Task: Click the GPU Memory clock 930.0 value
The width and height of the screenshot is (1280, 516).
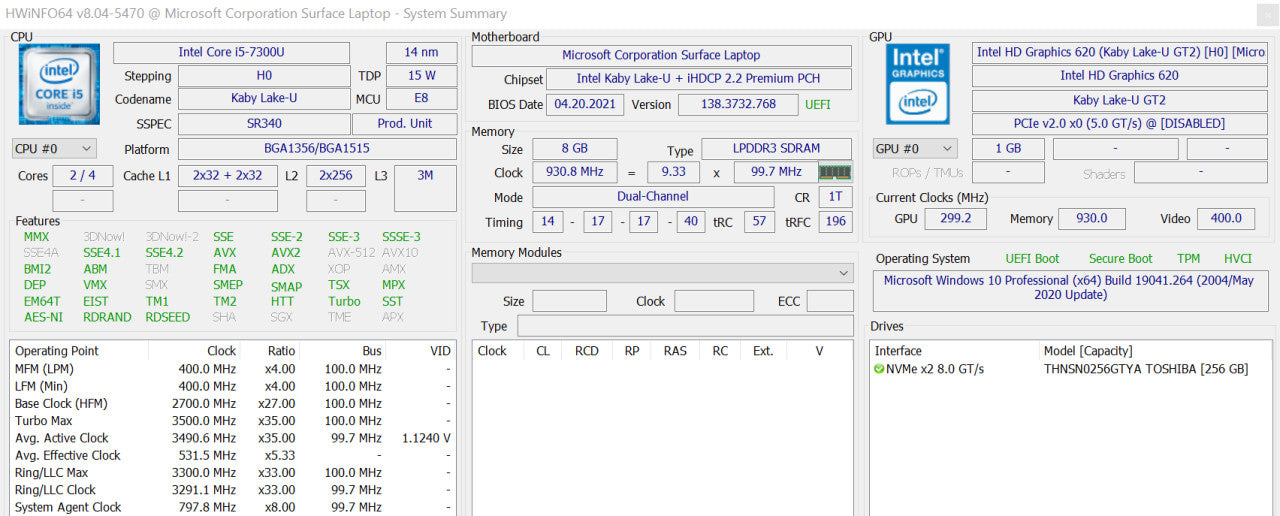Action: coord(1091,218)
